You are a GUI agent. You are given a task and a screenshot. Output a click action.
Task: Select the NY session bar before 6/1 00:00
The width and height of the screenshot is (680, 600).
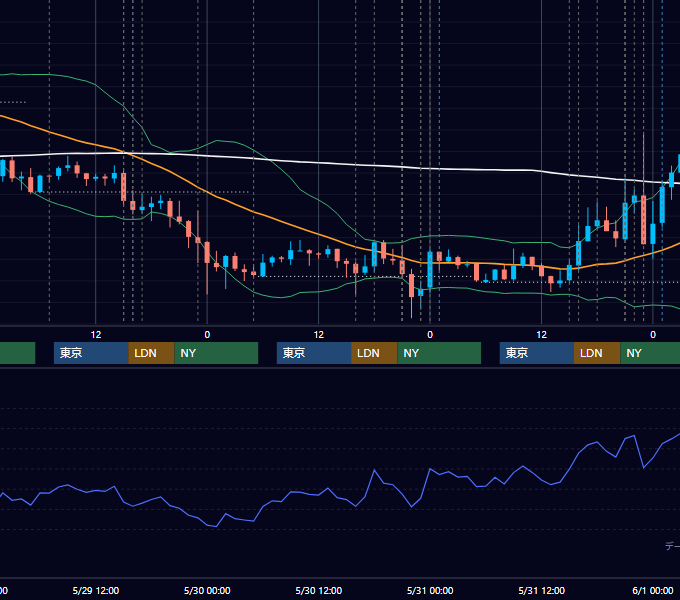click(x=650, y=353)
